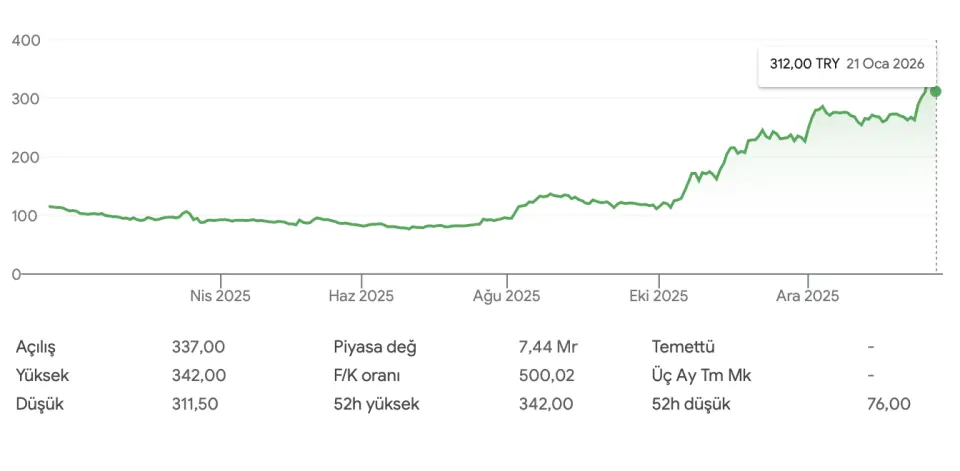960x471 pixels.
Task: Click the 312,00 TRY price in tooltip
Action: [x=804, y=63]
